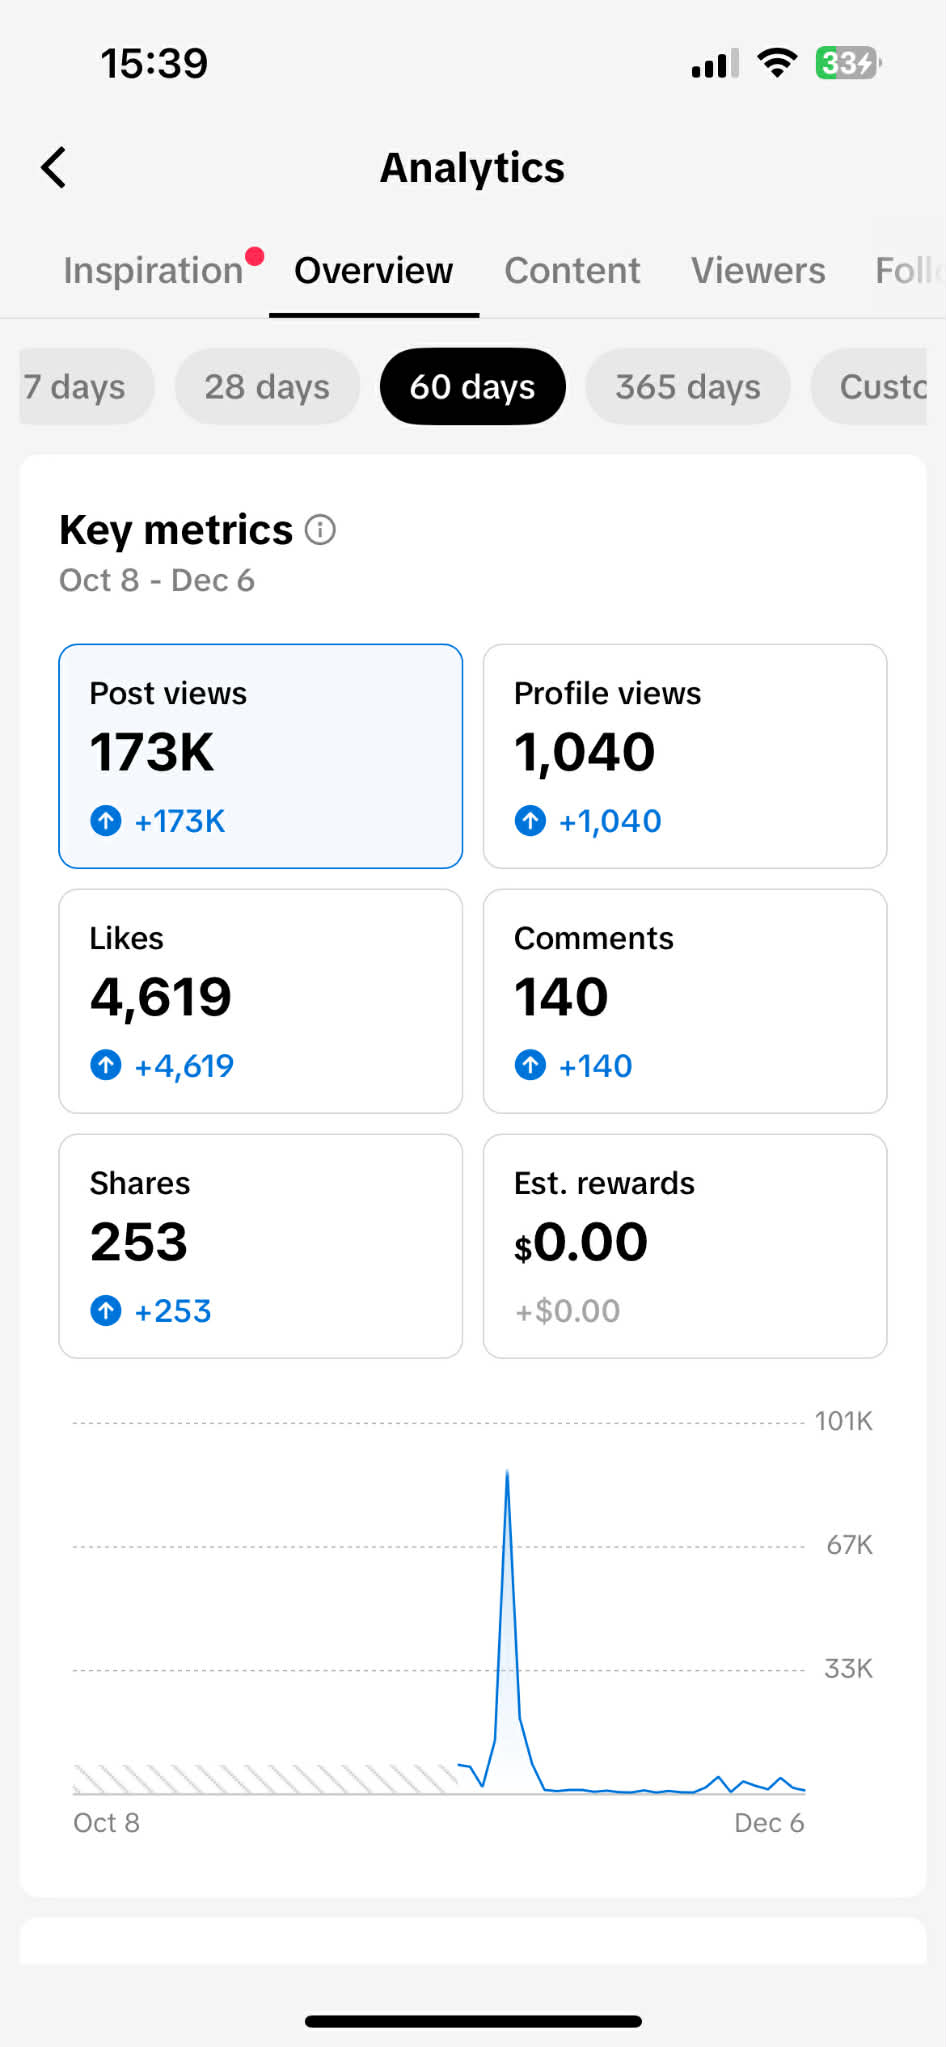Tap the battery indicator in status bar

[x=847, y=63]
